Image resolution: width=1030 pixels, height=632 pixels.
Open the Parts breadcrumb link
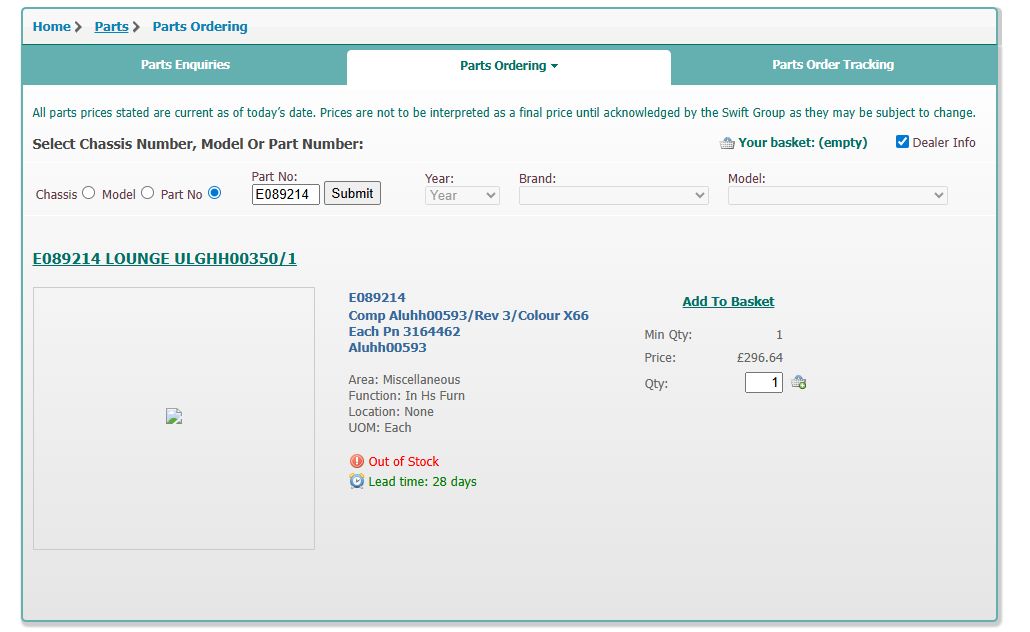112,26
